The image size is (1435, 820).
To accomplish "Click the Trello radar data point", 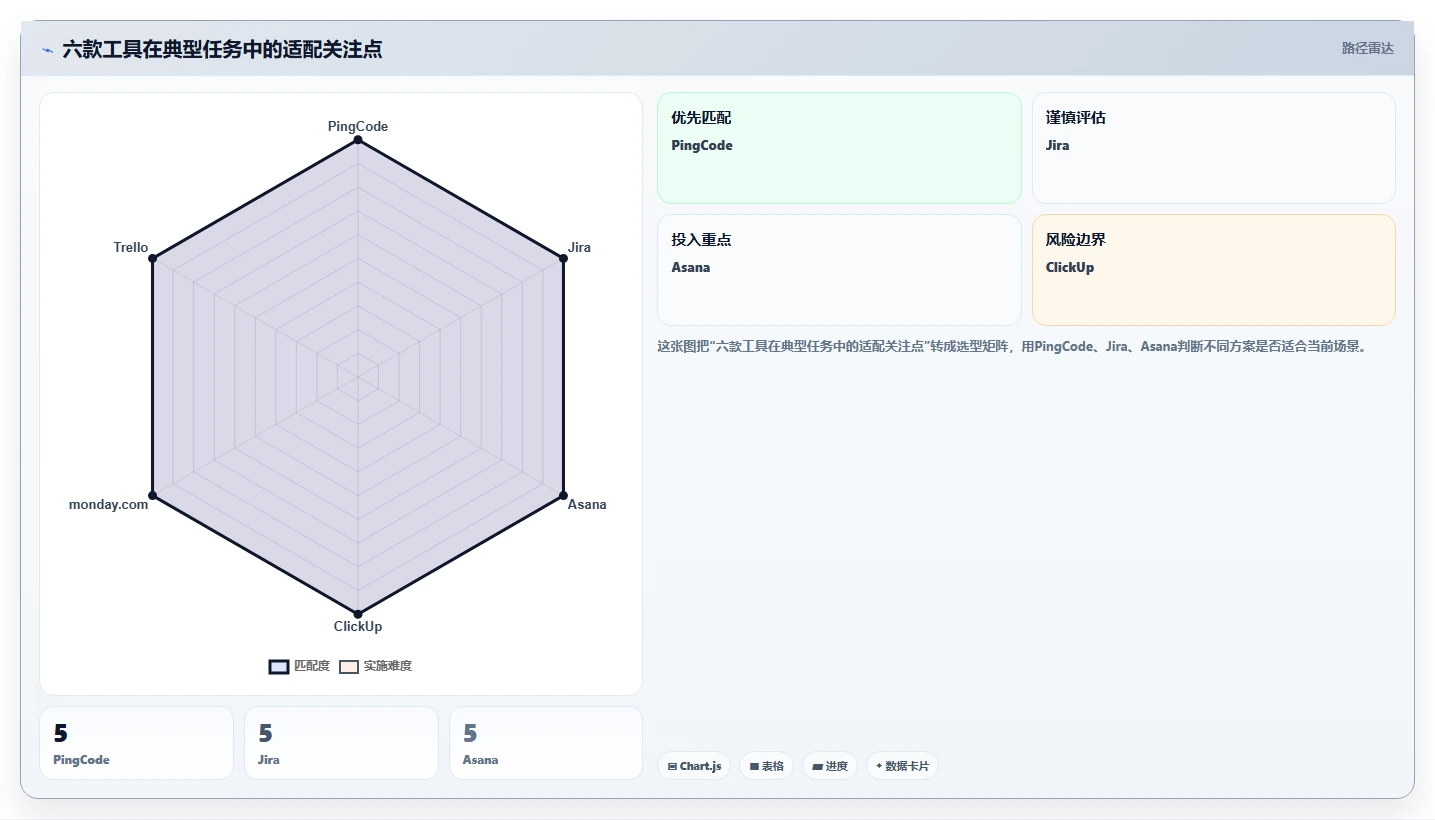I will point(152,258).
